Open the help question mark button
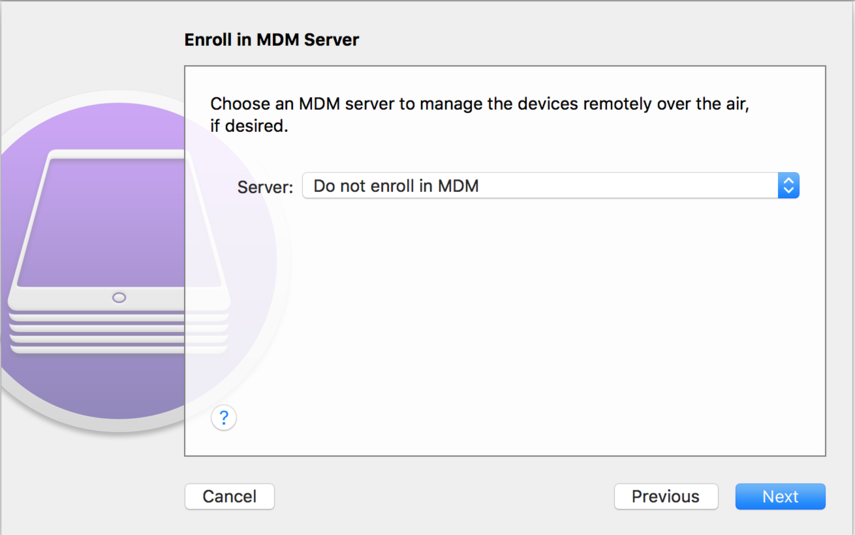855x535 pixels. coord(224,418)
